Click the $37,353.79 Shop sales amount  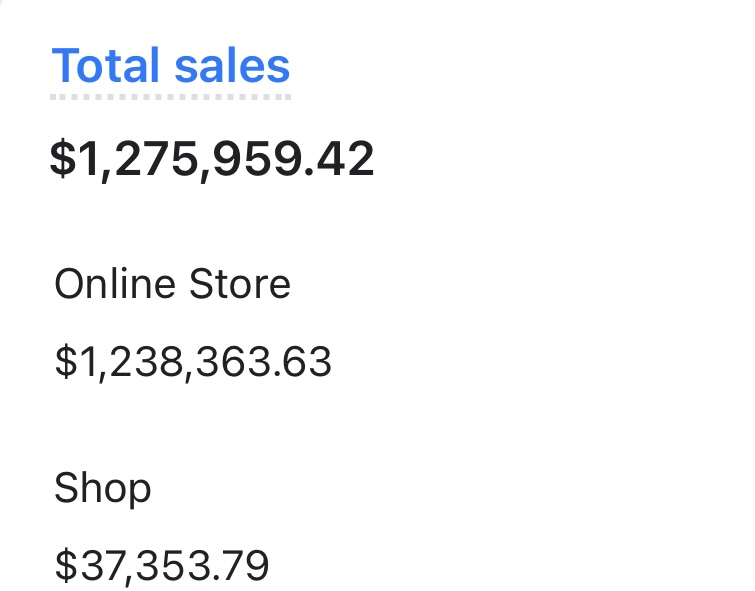coord(162,566)
